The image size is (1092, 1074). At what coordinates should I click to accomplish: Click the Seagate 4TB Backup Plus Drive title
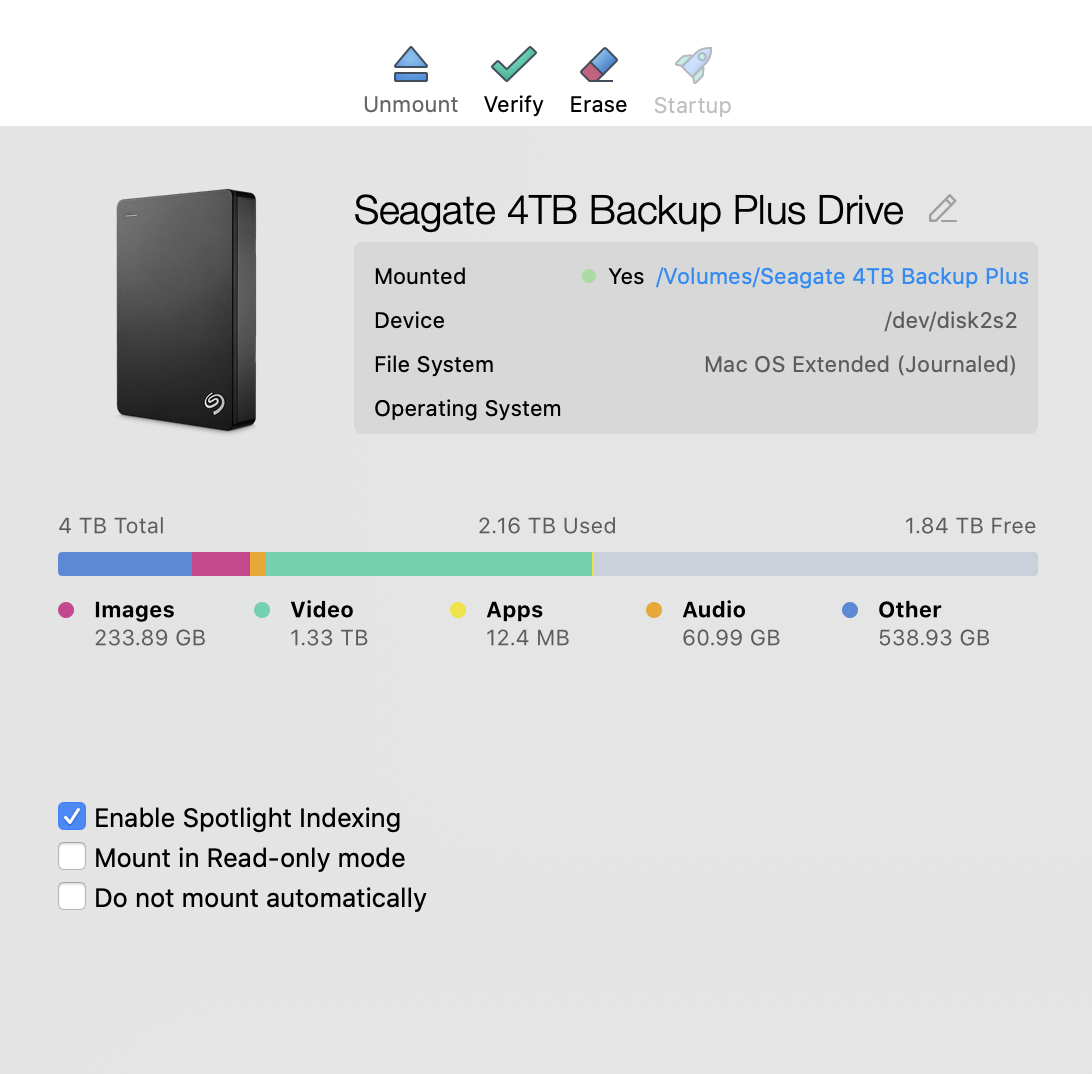pos(628,210)
